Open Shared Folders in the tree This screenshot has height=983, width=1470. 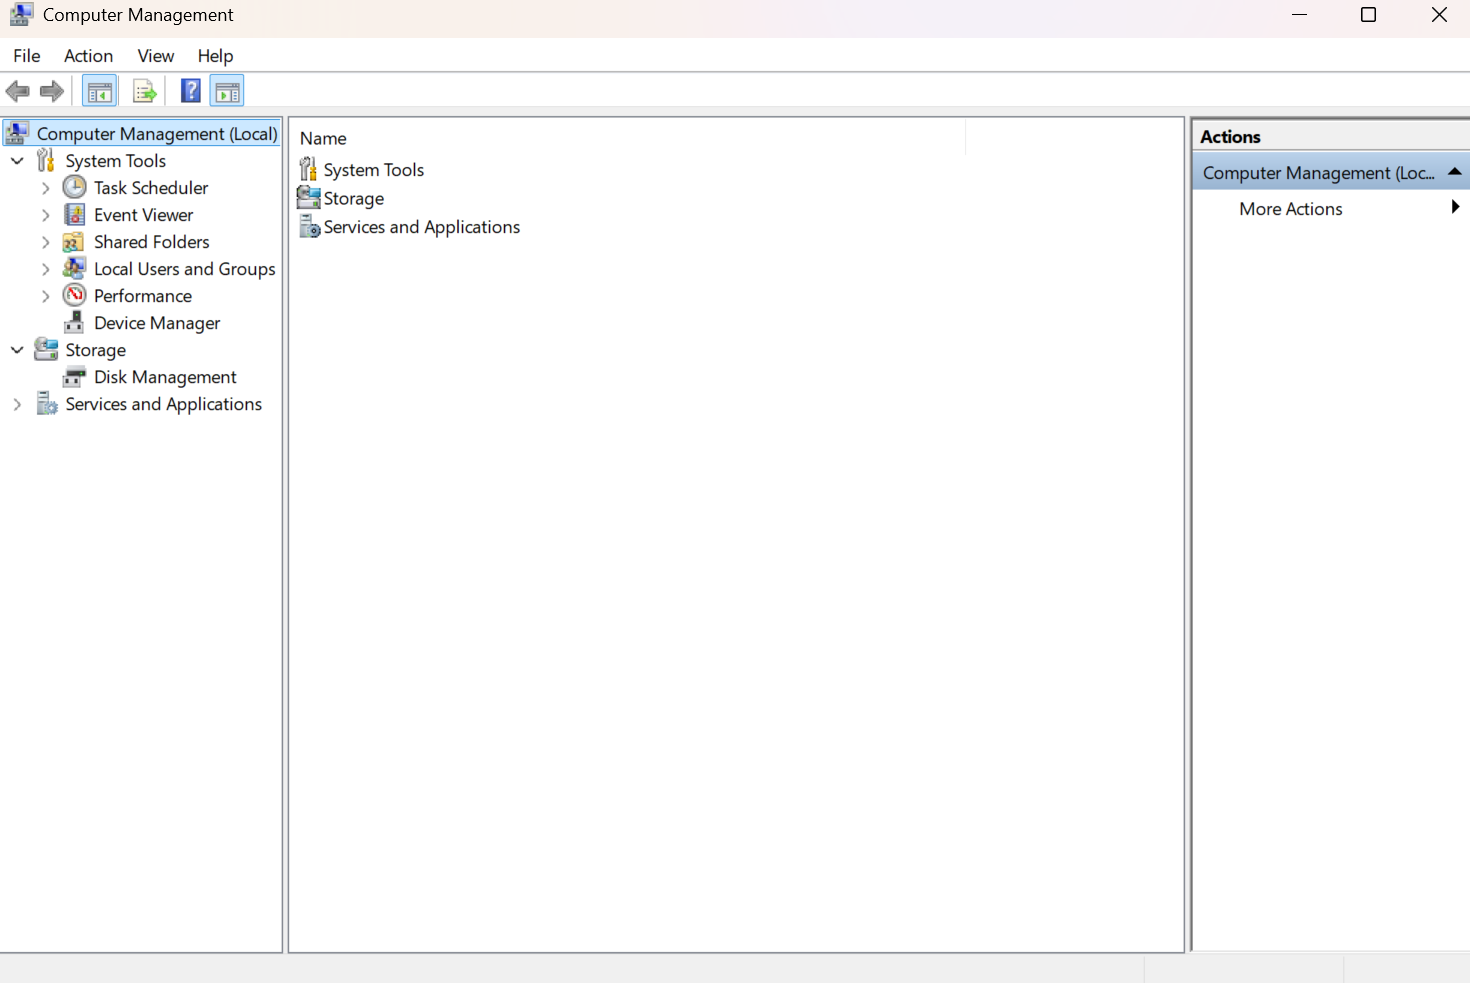coord(151,241)
